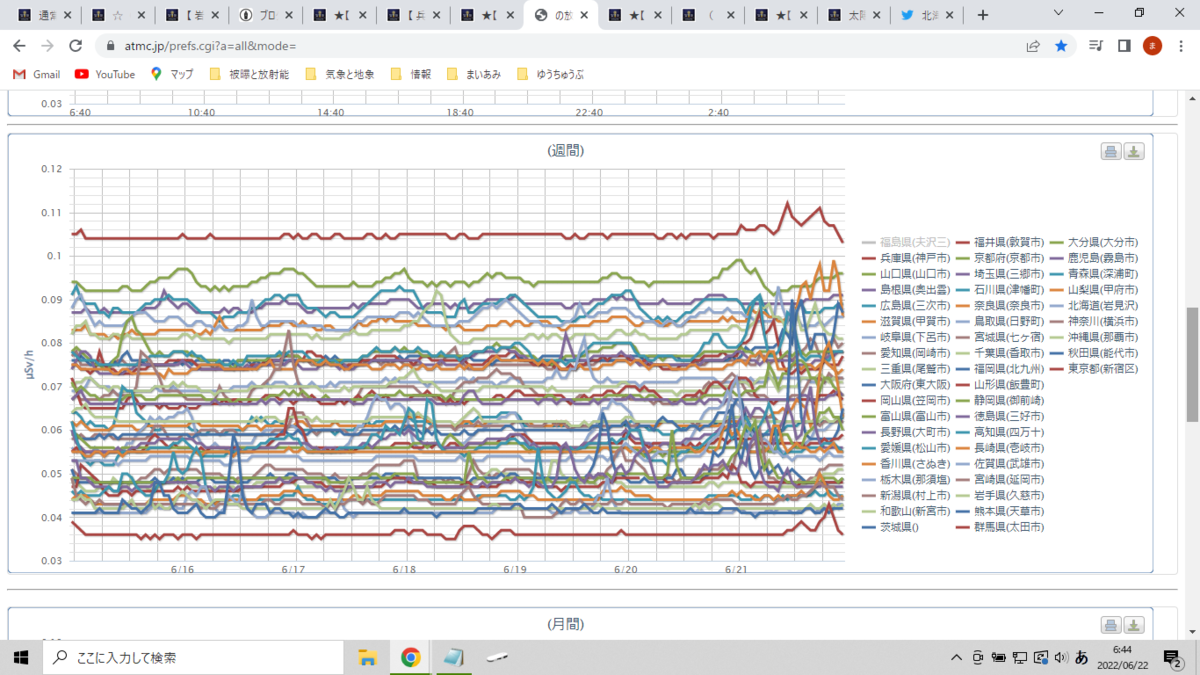This screenshot has width=1200, height=675.
Task: Click the Windows Start button
Action: [20, 657]
